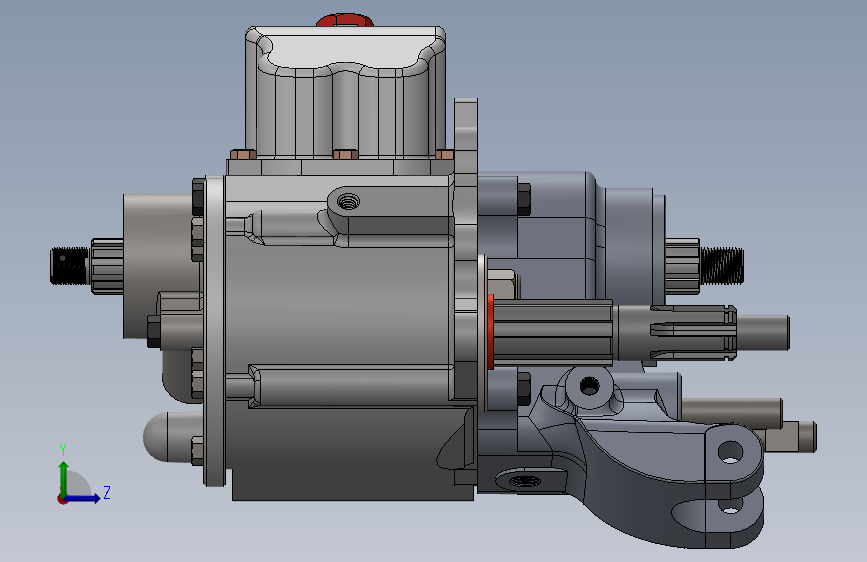
Task: Select the black threaded shaft end on the right
Action: click(722, 266)
